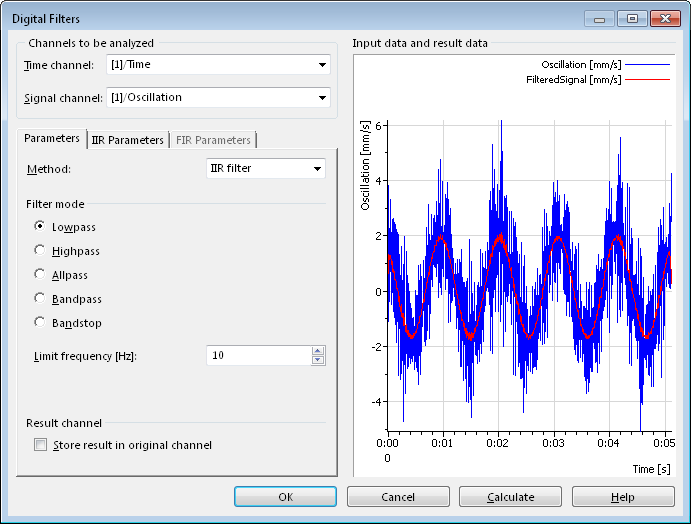Viewport: 691px width, 524px height.
Task: Enable Store result in original channel
Action: pos(41,445)
